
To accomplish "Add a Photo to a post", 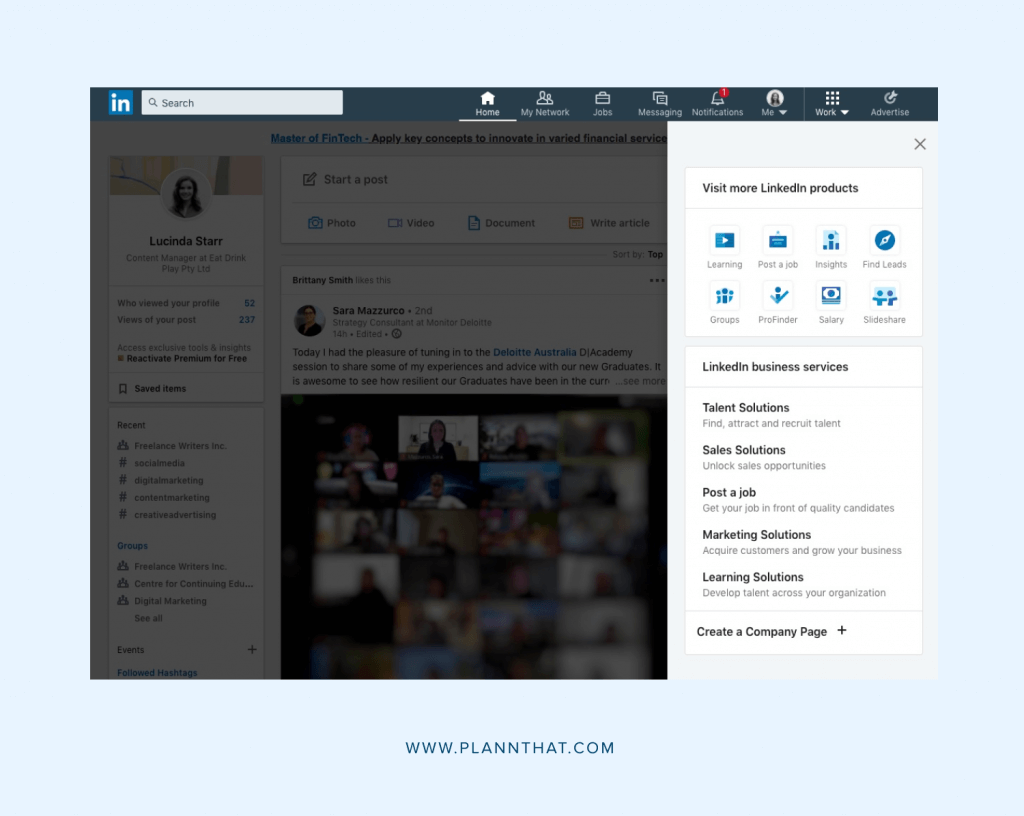I will 332,223.
